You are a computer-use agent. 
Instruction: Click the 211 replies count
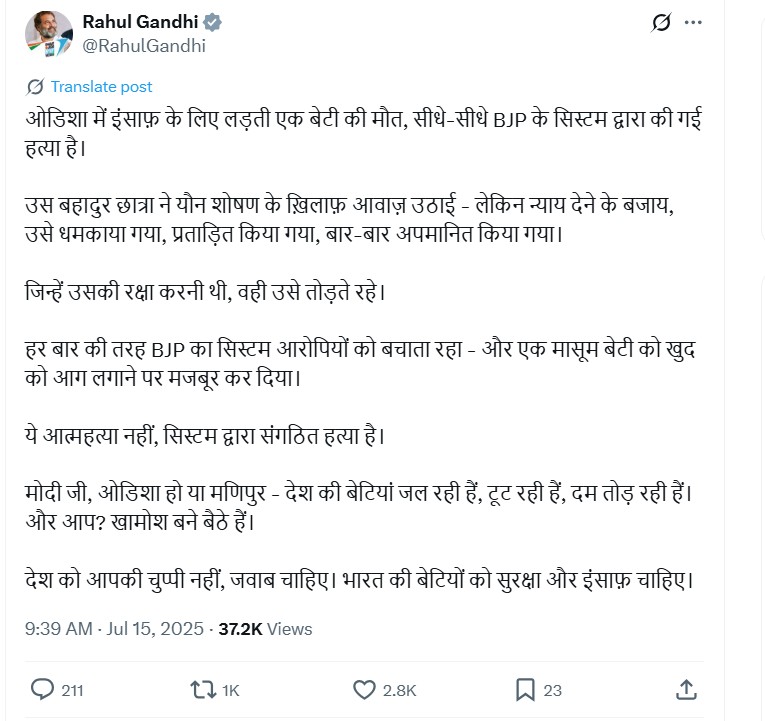(x=72, y=690)
